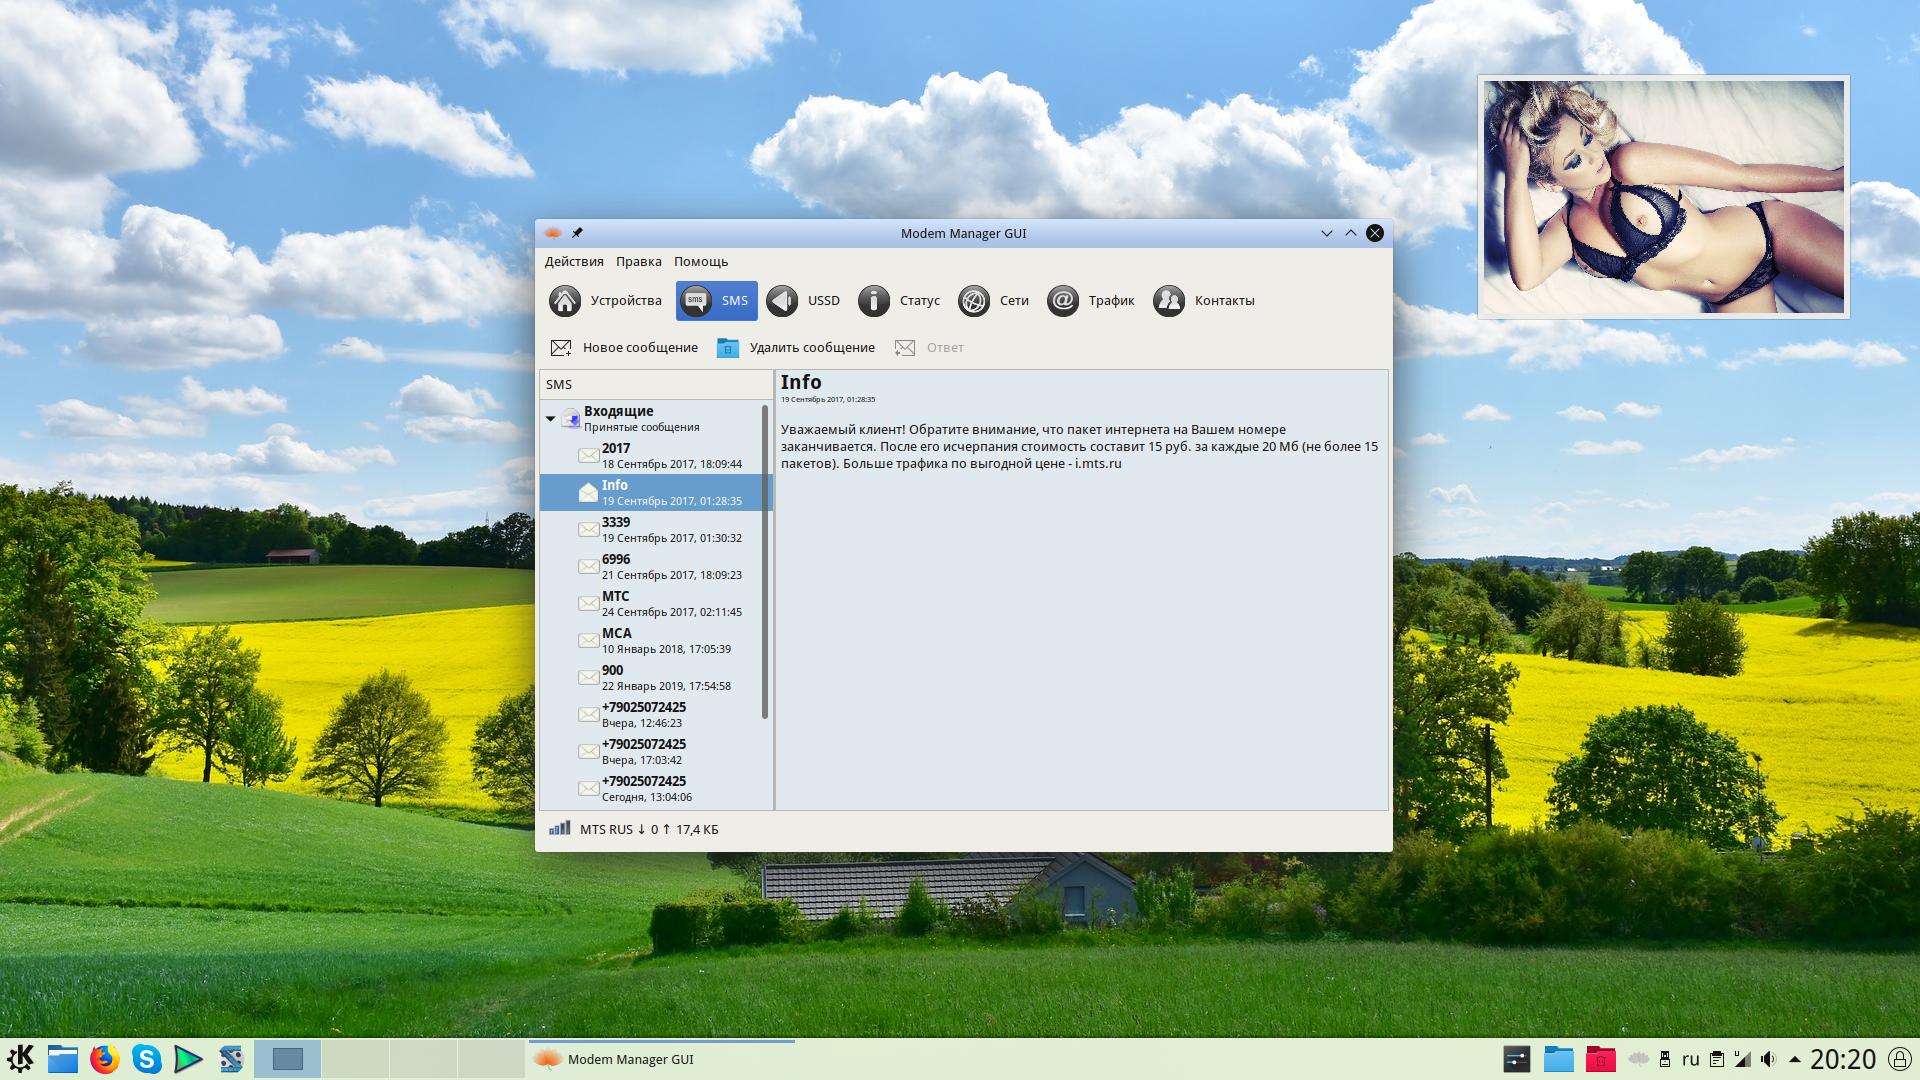The width and height of the screenshot is (1920, 1080).
Task: Open the Правка menu
Action: pyautogui.click(x=638, y=262)
